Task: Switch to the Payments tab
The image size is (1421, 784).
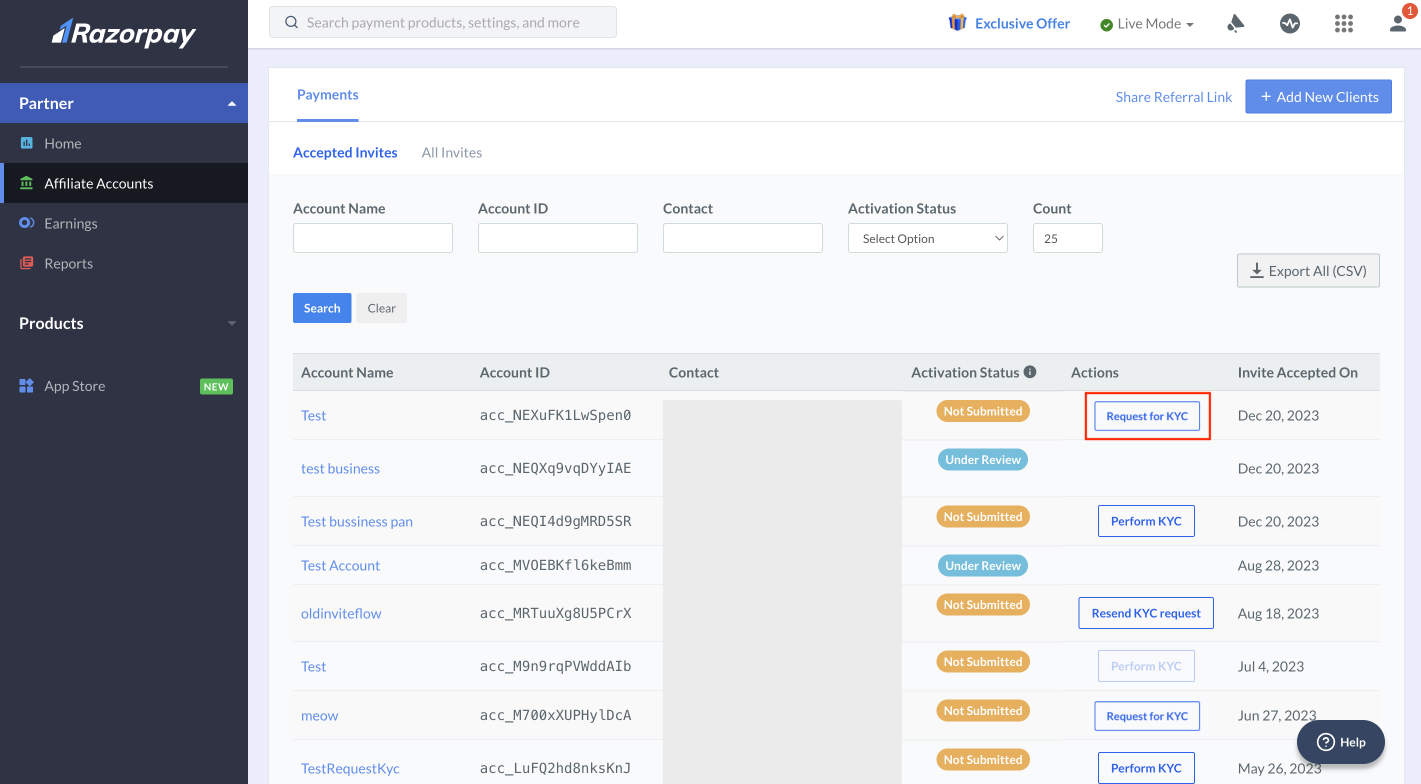Action: tap(328, 95)
